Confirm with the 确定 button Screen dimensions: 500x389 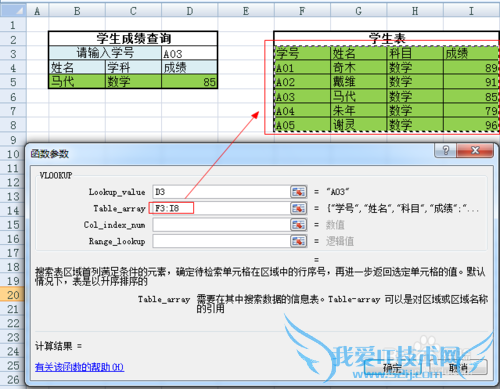[392, 368]
